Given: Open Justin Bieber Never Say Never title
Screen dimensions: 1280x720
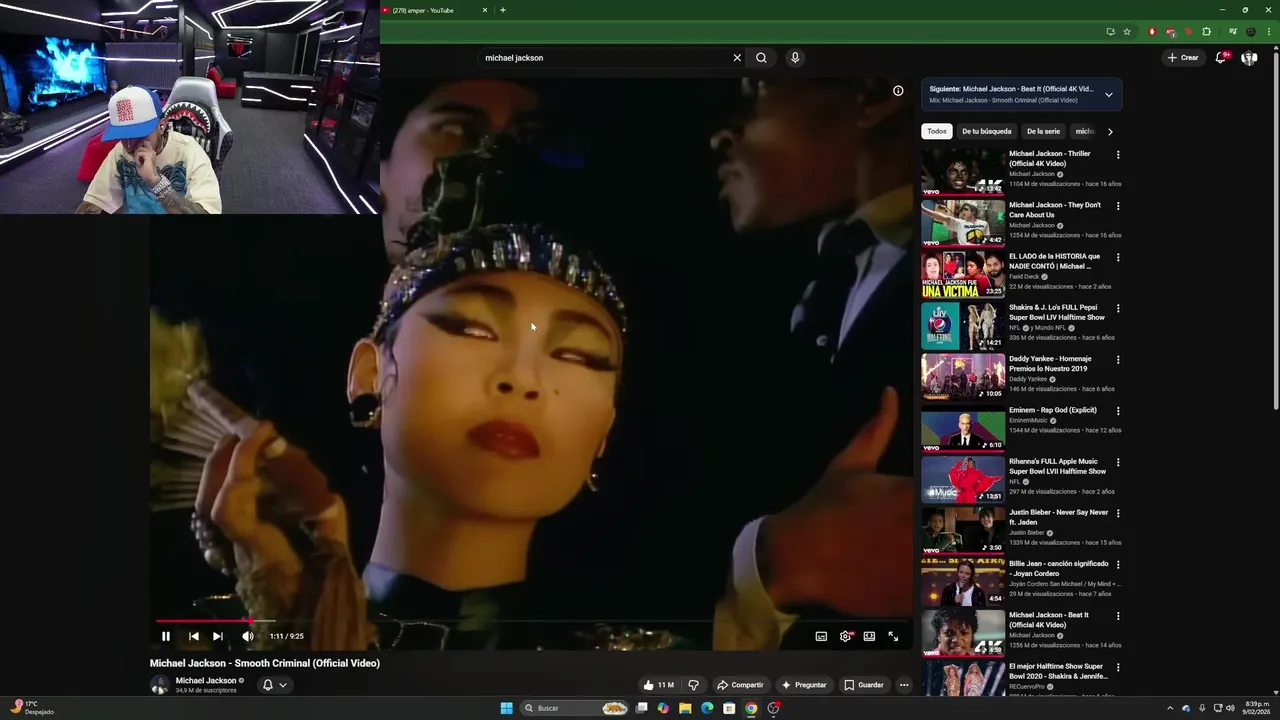Looking at the screenshot, I should (x=1059, y=517).
